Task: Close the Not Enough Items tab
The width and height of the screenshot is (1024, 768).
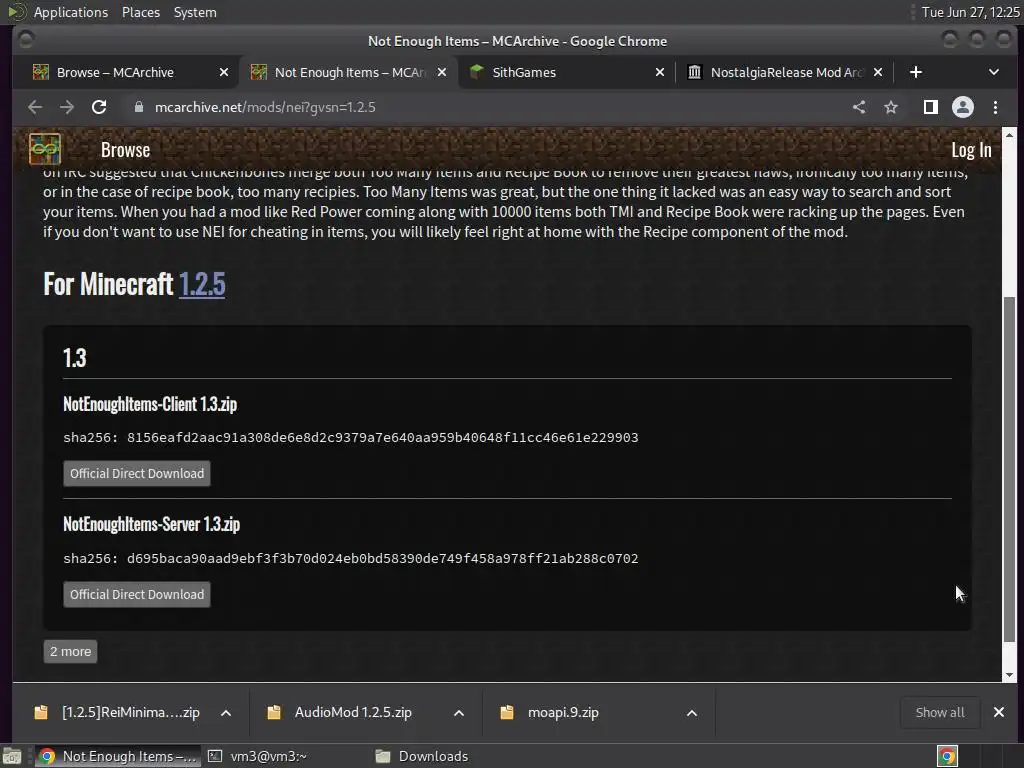Action: (442, 72)
